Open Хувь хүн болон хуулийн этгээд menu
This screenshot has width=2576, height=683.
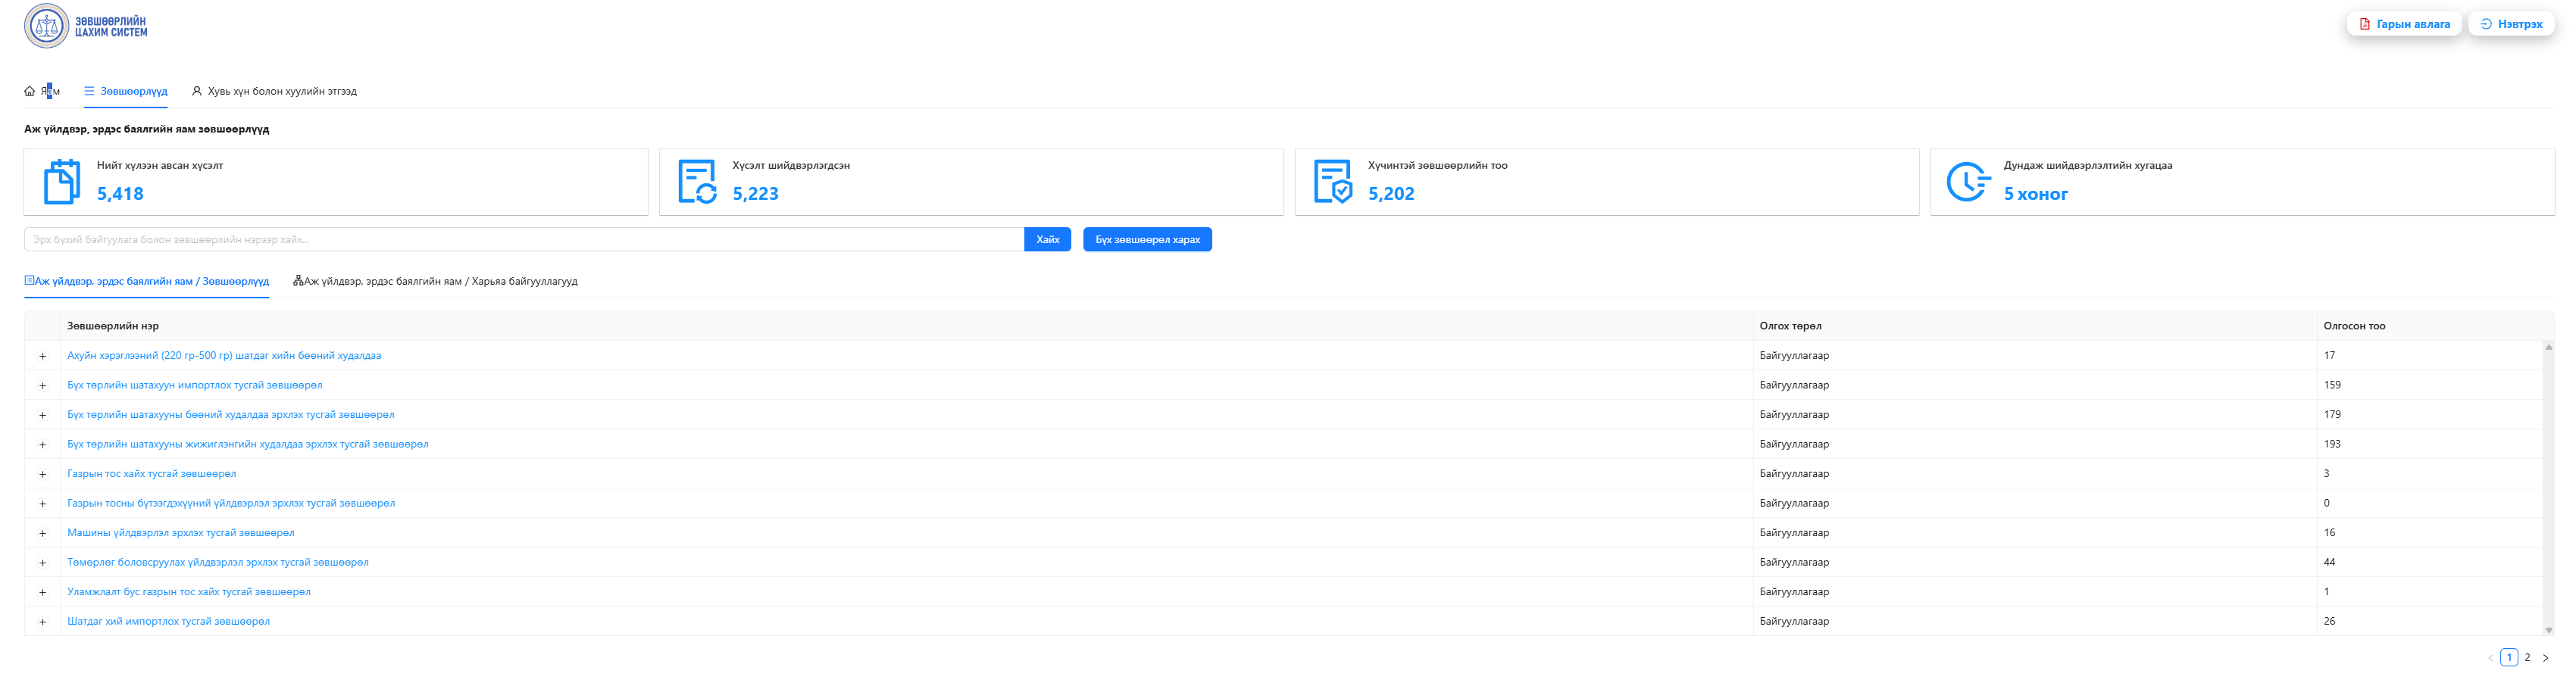tap(274, 91)
